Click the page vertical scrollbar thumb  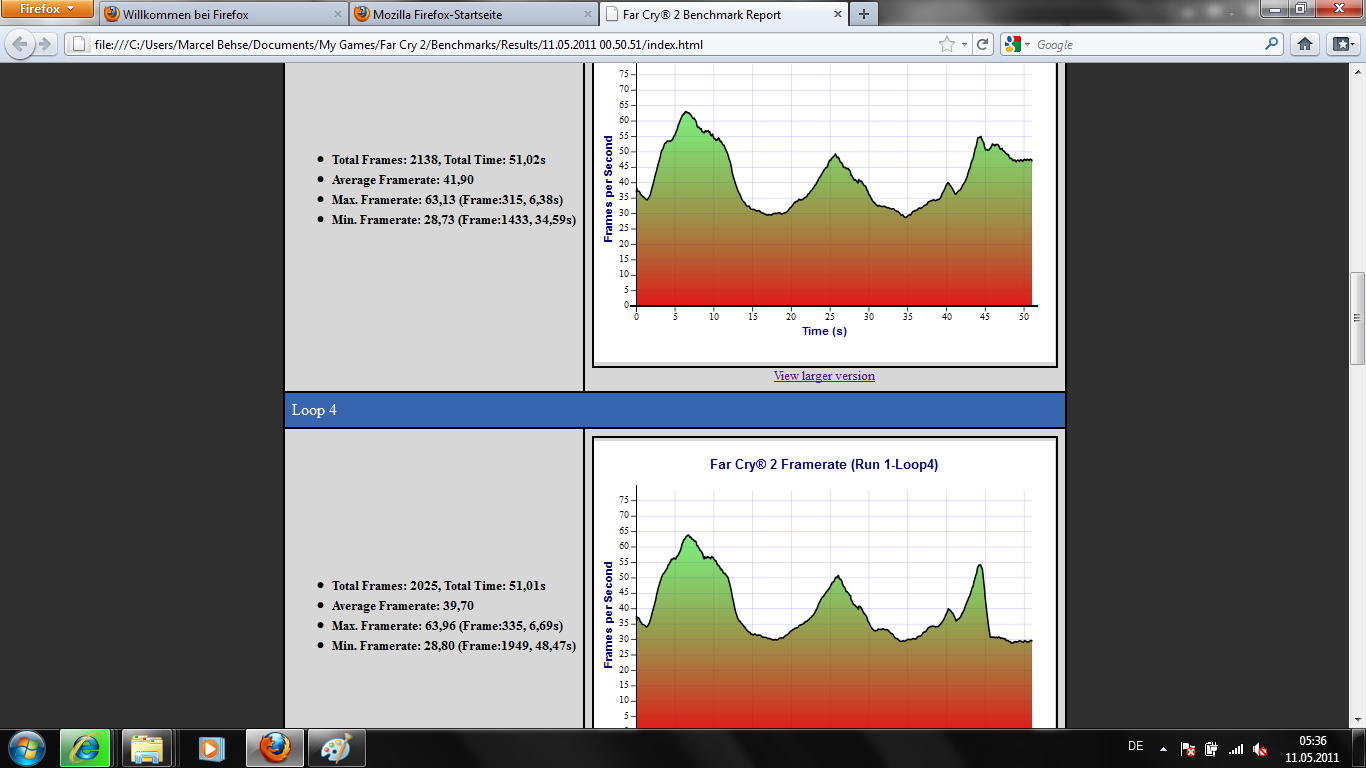1357,318
